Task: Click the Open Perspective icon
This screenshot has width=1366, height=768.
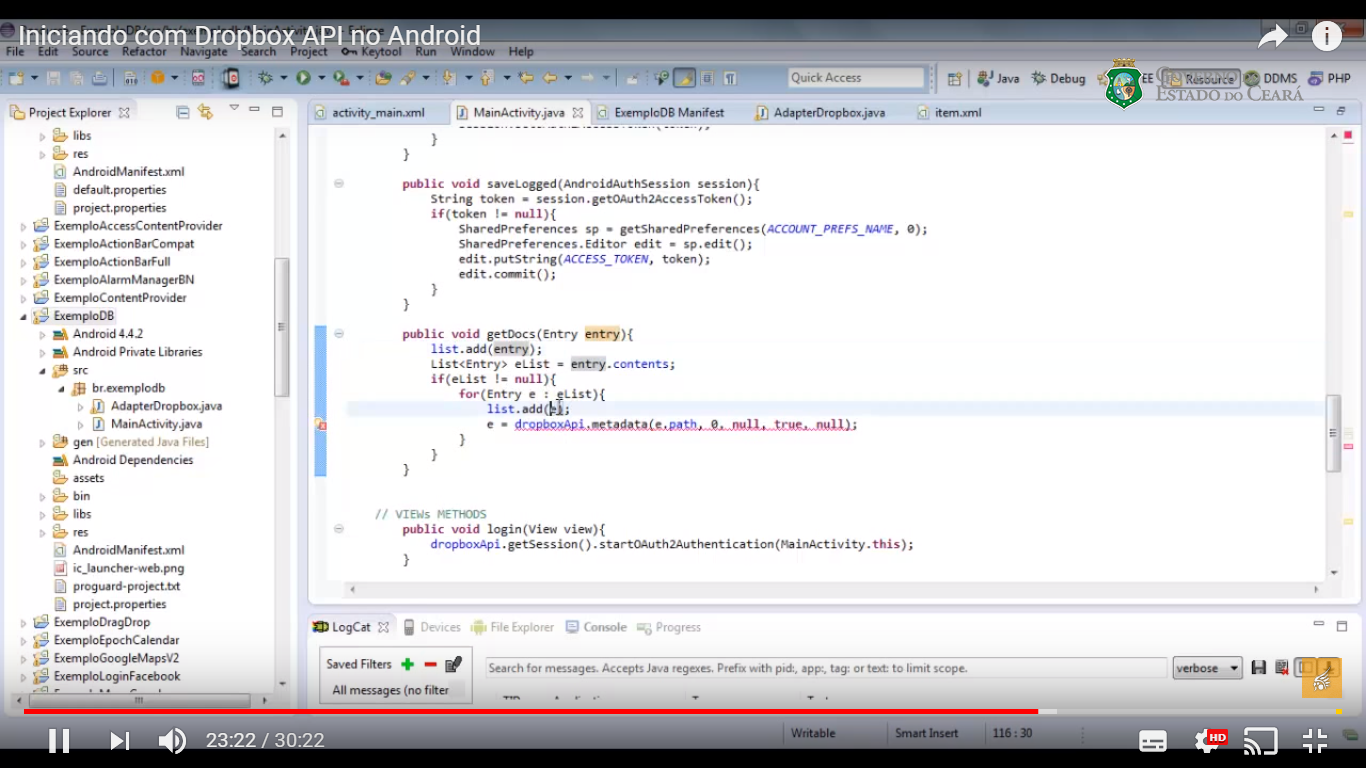Action: coord(954,78)
